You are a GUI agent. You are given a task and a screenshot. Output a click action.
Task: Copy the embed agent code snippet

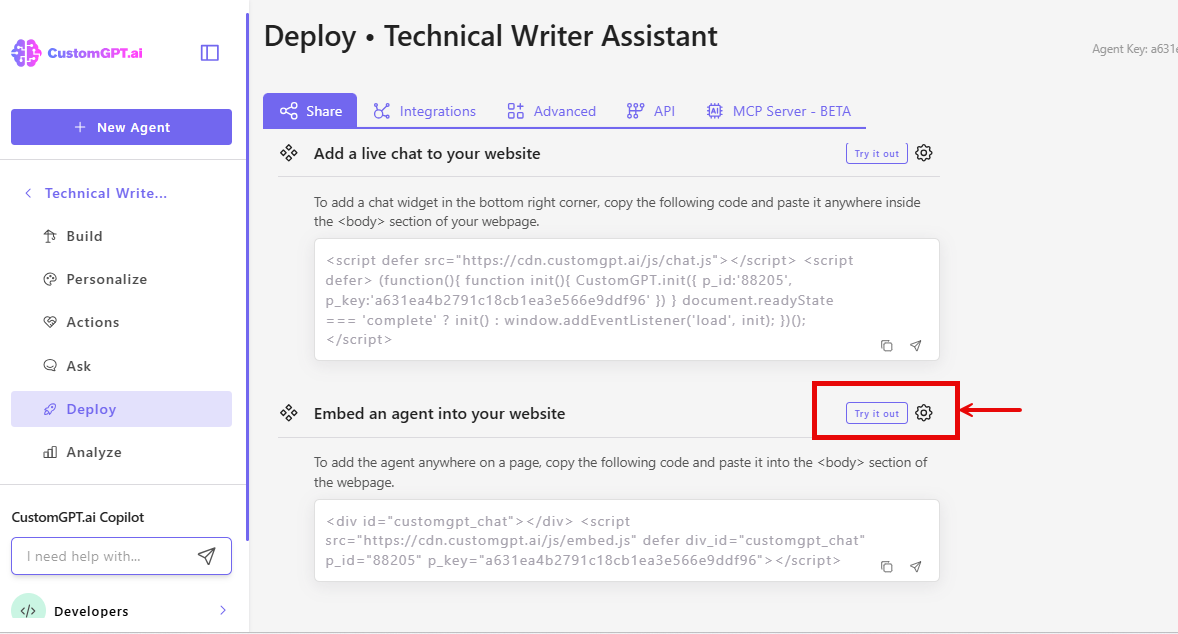coord(887,566)
